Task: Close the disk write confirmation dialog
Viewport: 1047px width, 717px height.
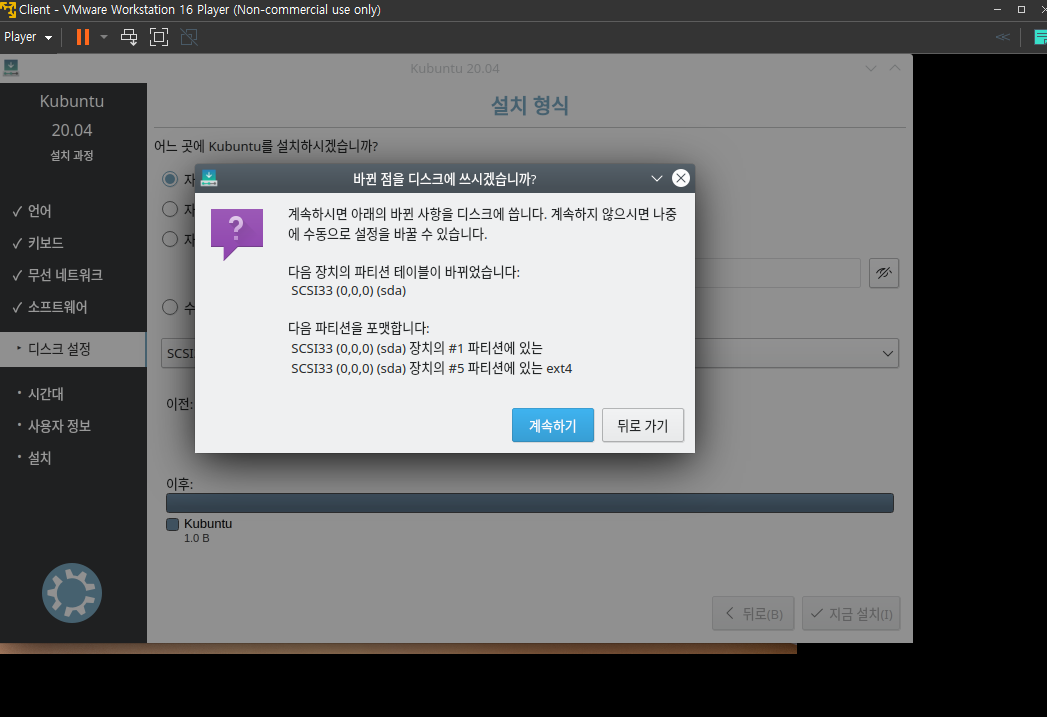Action: [680, 178]
